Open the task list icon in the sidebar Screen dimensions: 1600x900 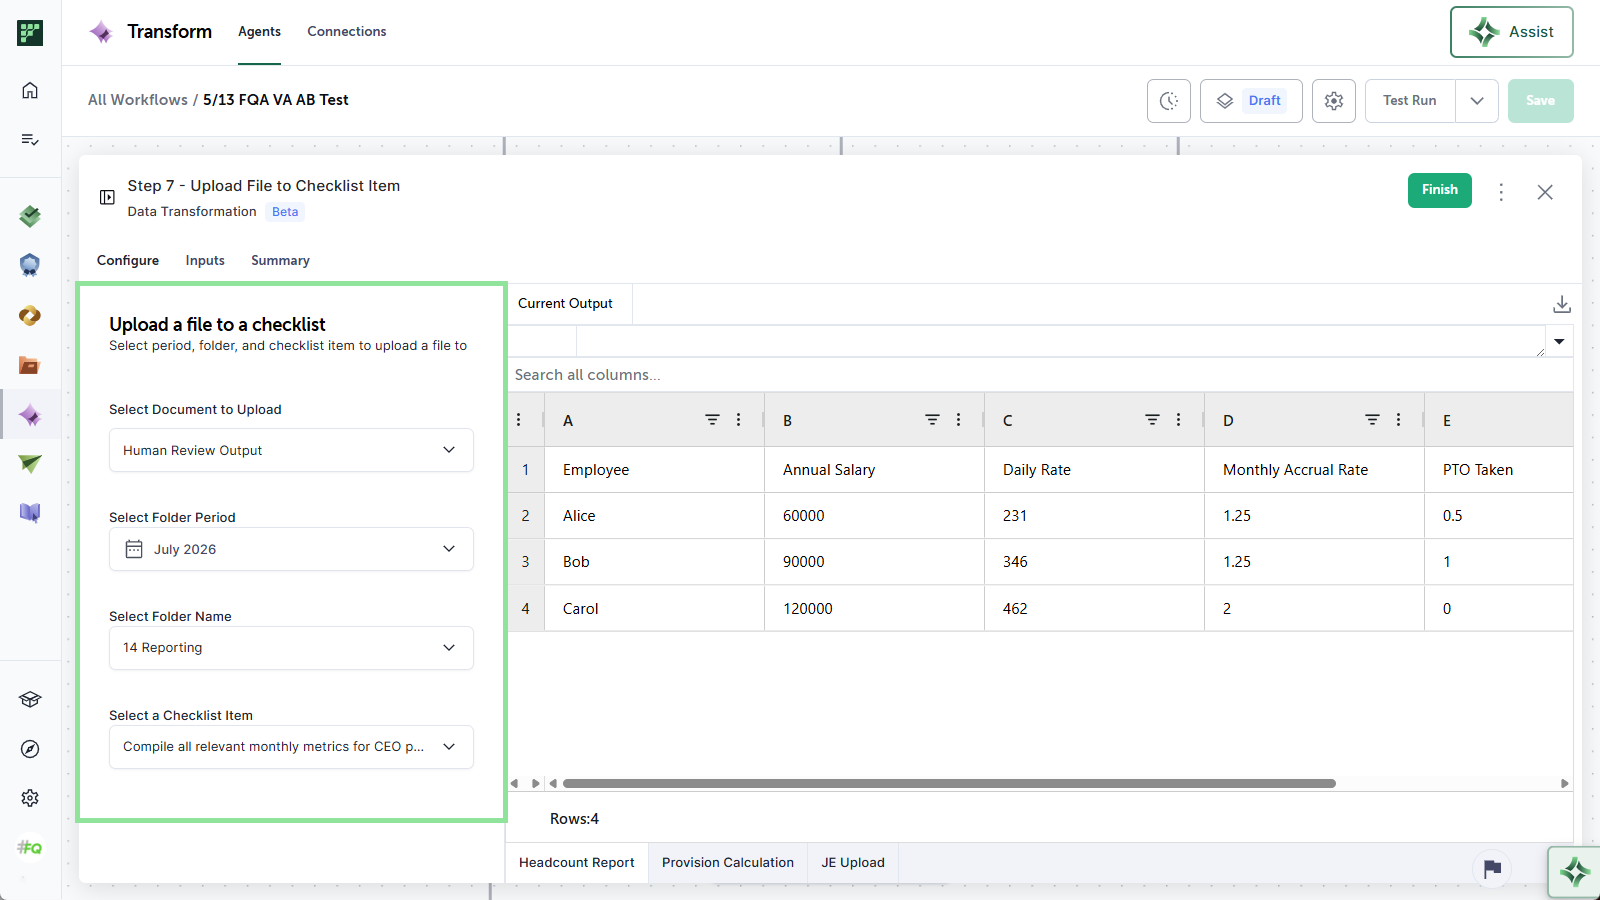pyautogui.click(x=30, y=139)
